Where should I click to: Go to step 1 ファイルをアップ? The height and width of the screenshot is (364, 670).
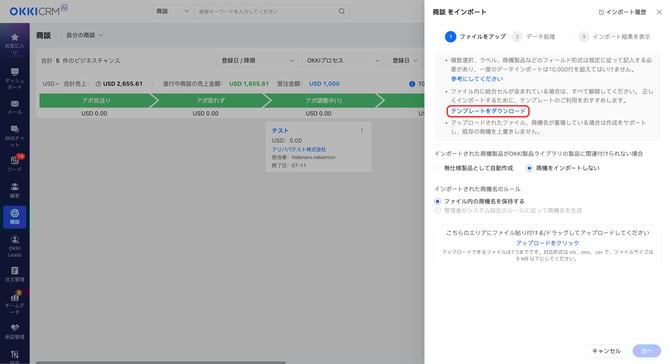coord(475,37)
